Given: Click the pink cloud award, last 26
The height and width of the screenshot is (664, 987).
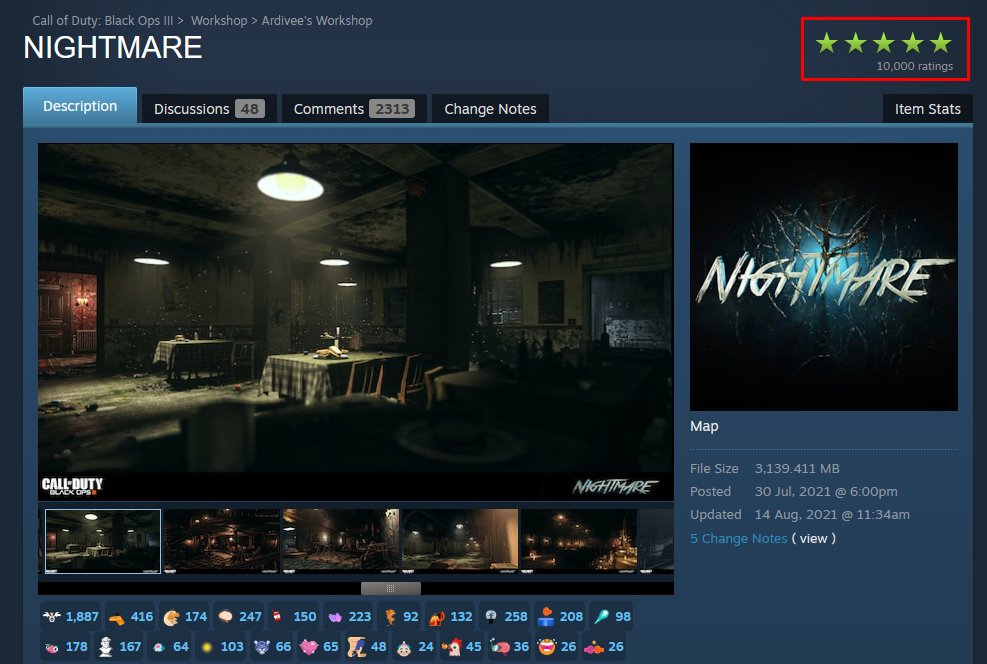Looking at the screenshot, I should click(604, 646).
